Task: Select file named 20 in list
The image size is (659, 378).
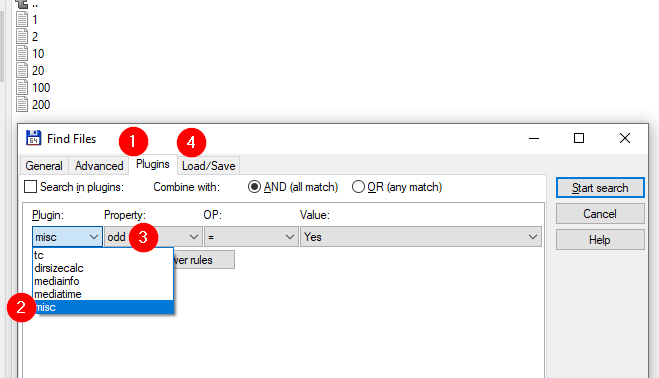Action: (x=38, y=71)
